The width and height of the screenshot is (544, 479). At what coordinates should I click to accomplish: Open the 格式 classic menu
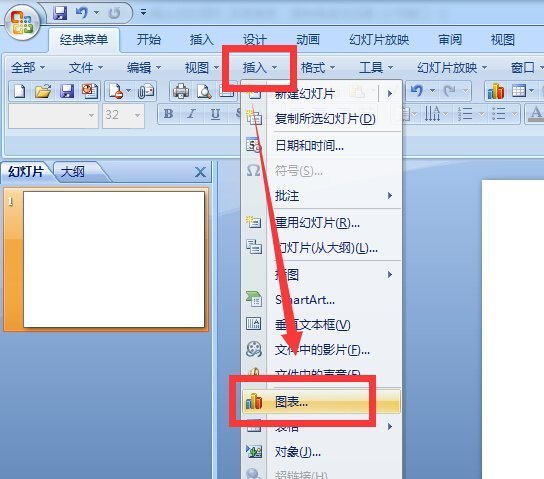pyautogui.click(x=318, y=67)
